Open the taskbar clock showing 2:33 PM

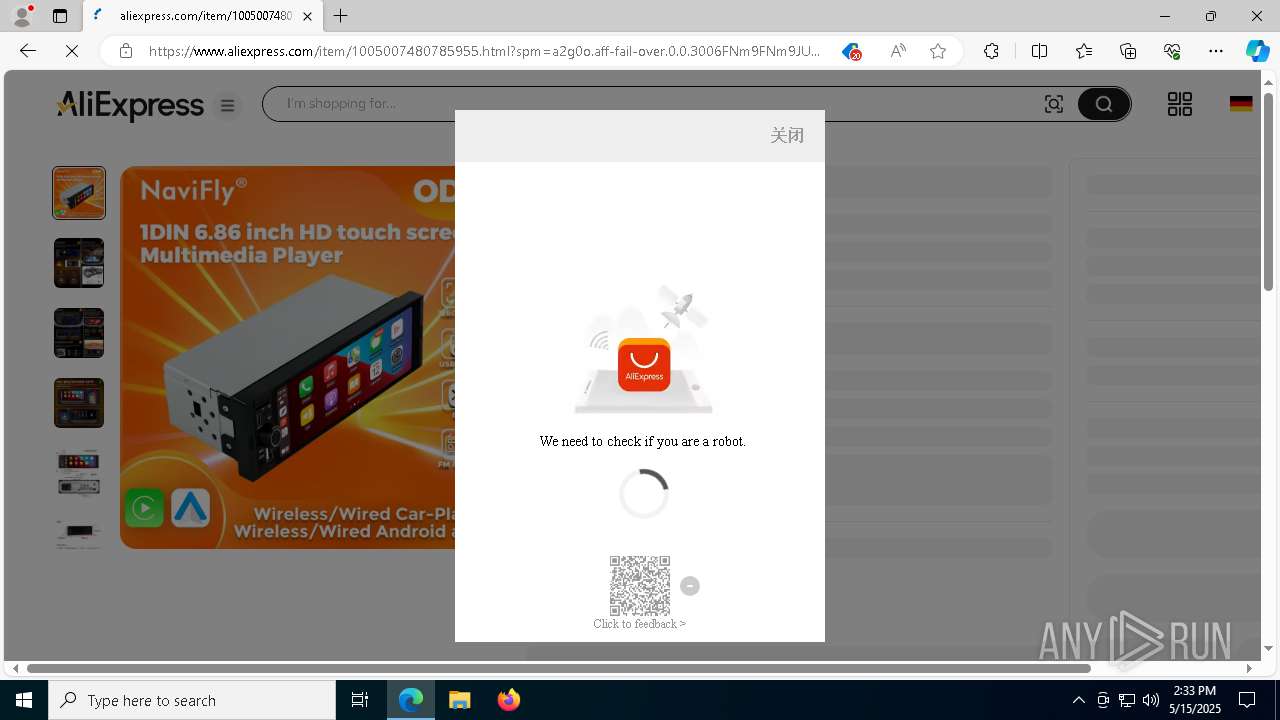1197,700
